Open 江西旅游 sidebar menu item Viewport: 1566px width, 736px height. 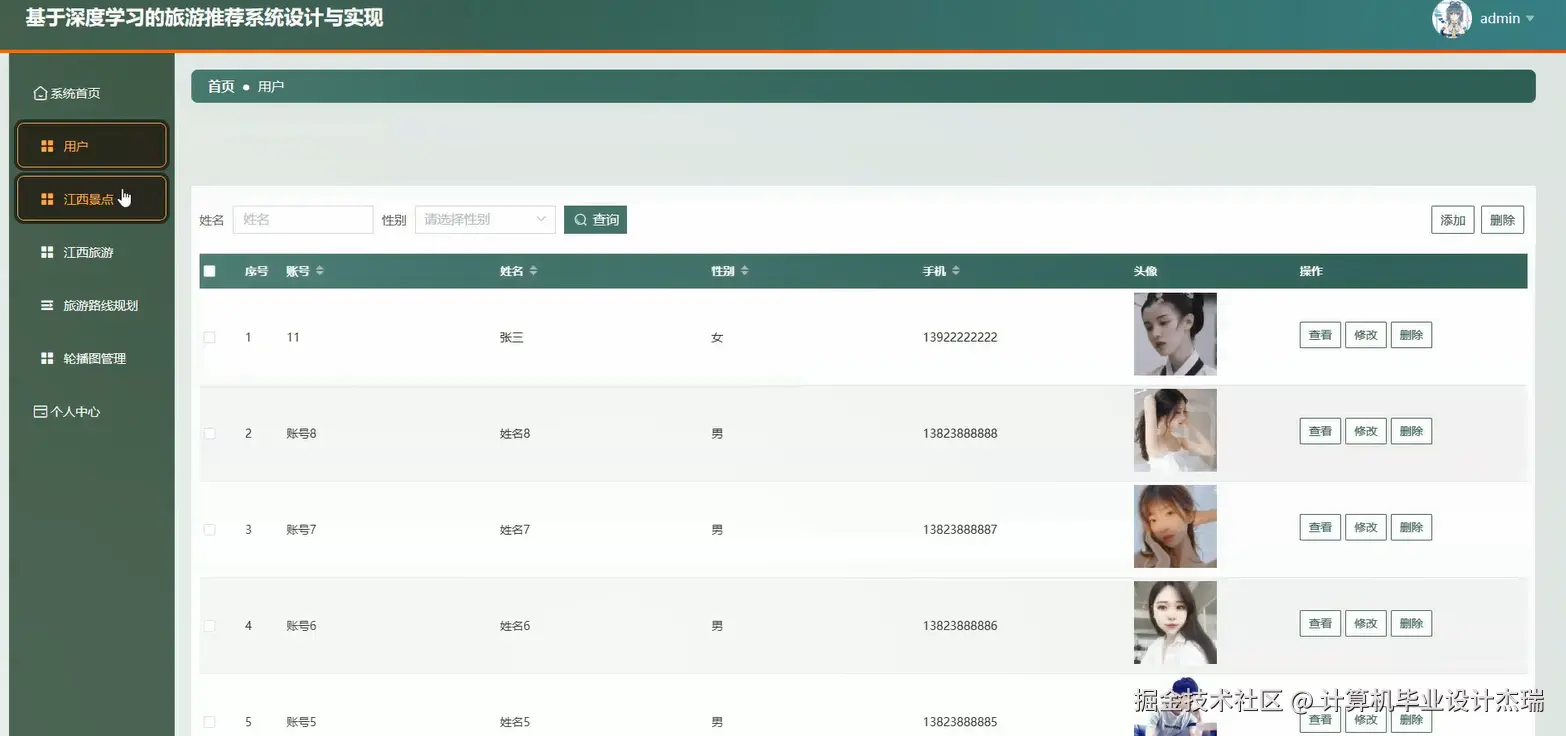[92, 252]
